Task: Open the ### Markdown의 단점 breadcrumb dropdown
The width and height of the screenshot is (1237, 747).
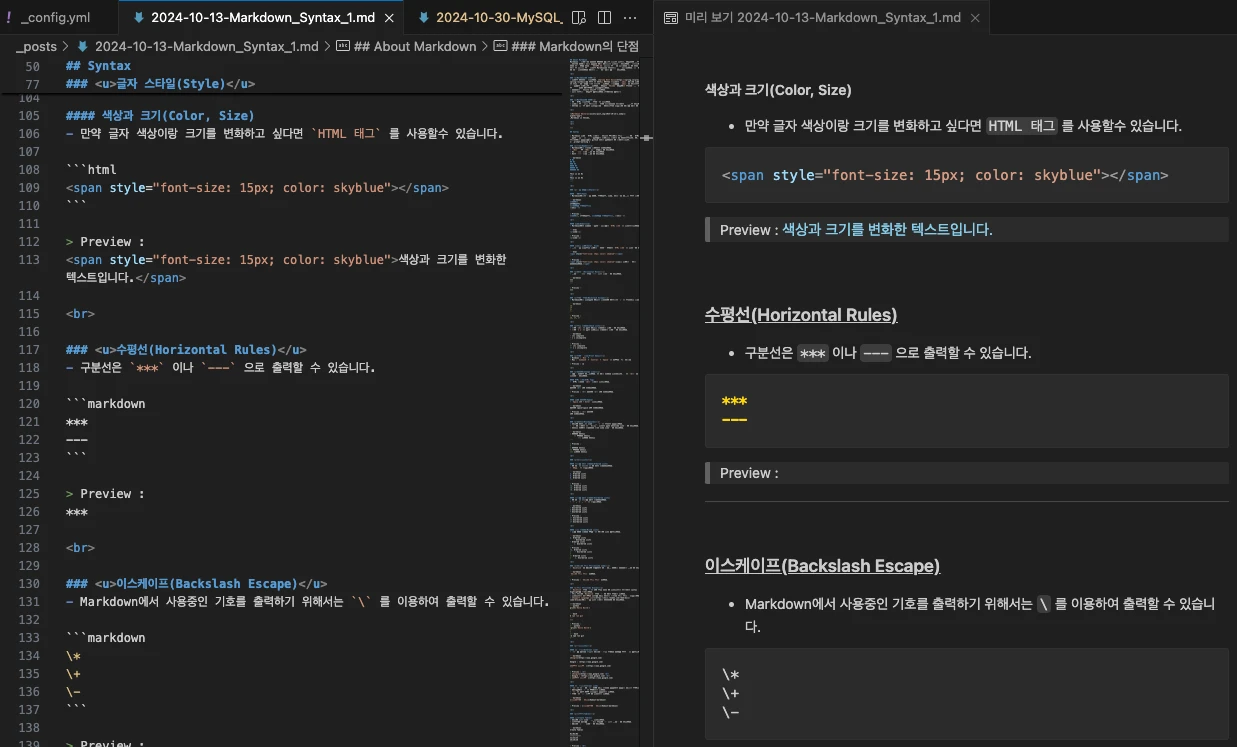Action: tap(574, 46)
